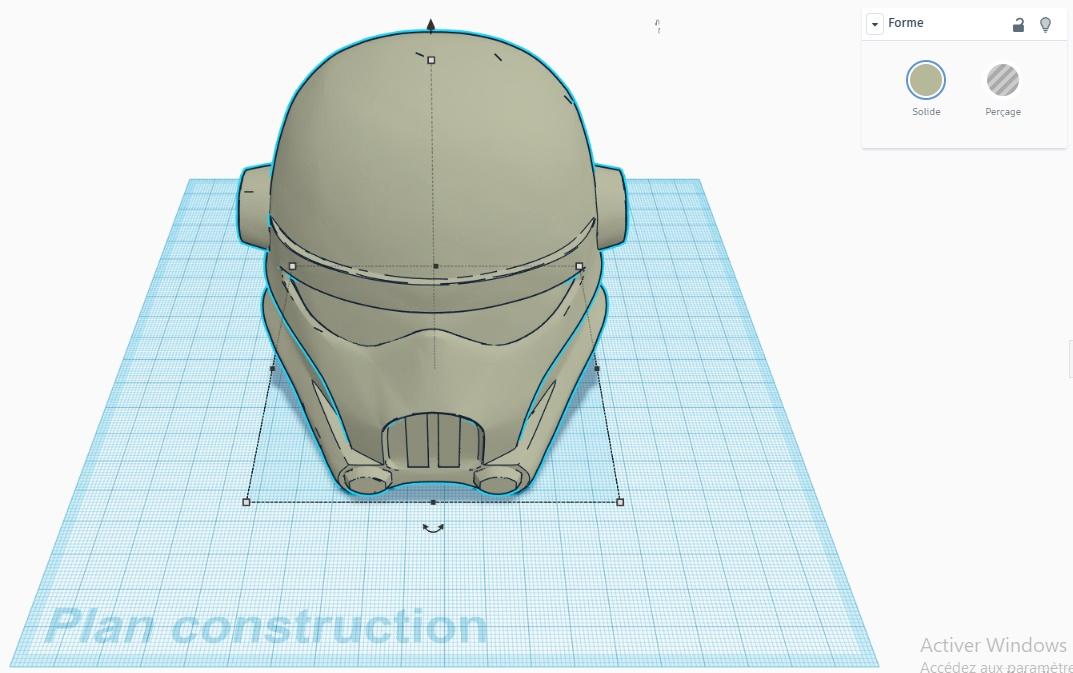Click the Perçage label
The height and width of the screenshot is (673, 1073).
1003,112
